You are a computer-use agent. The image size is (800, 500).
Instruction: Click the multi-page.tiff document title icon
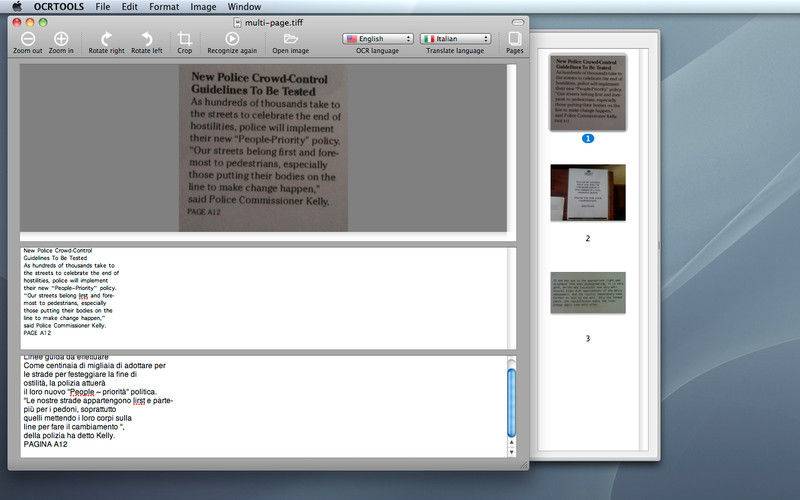tap(237, 22)
